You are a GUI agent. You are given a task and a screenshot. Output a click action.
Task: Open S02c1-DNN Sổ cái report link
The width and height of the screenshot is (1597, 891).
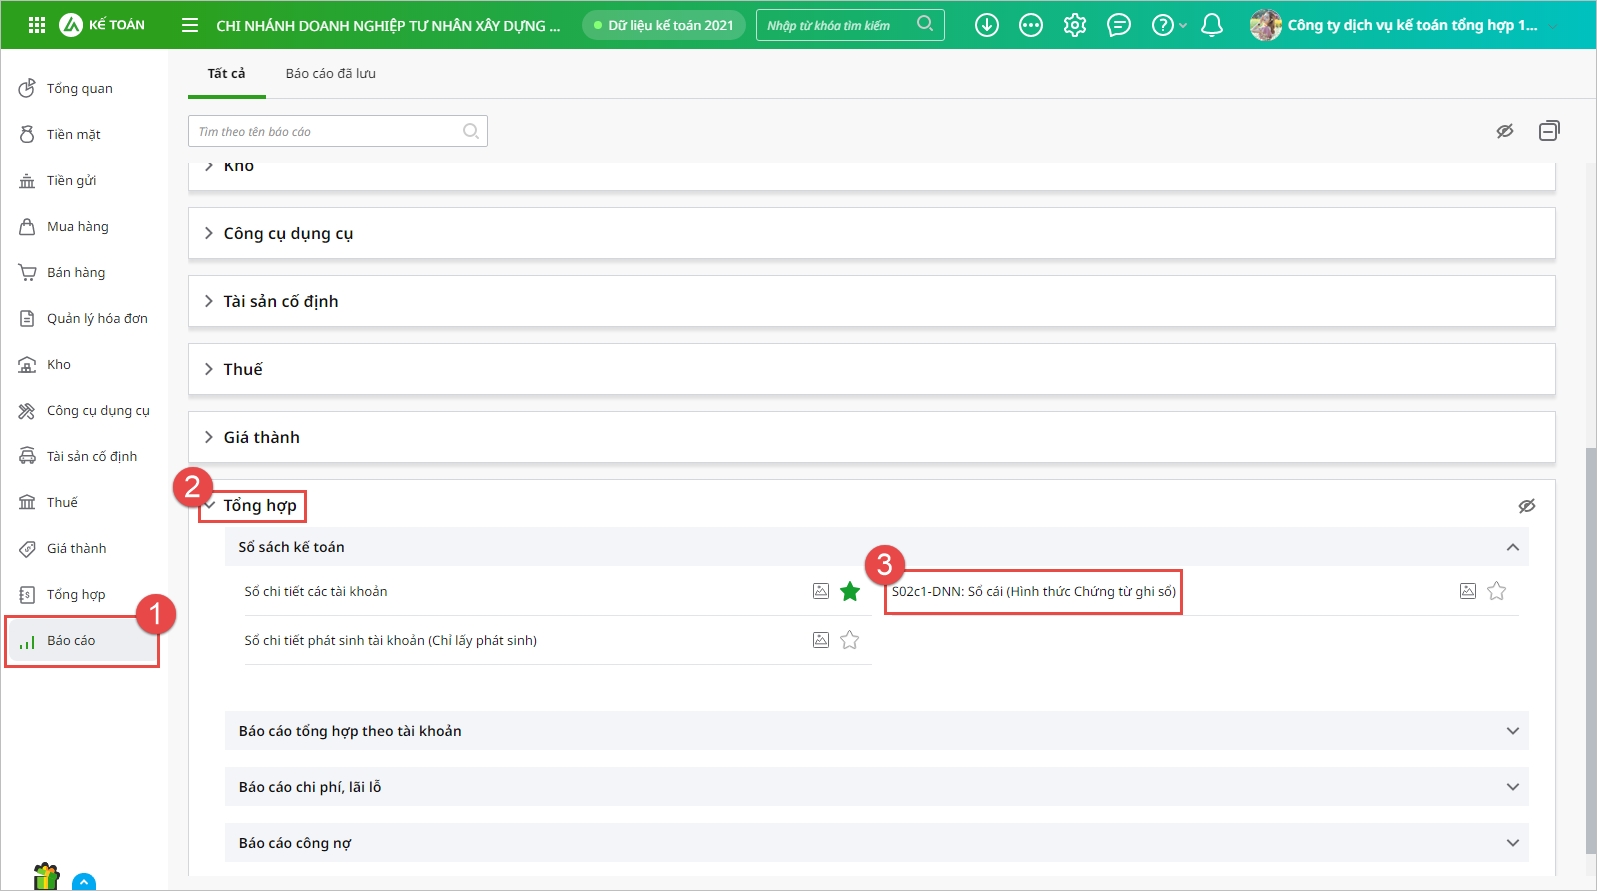tap(1033, 592)
